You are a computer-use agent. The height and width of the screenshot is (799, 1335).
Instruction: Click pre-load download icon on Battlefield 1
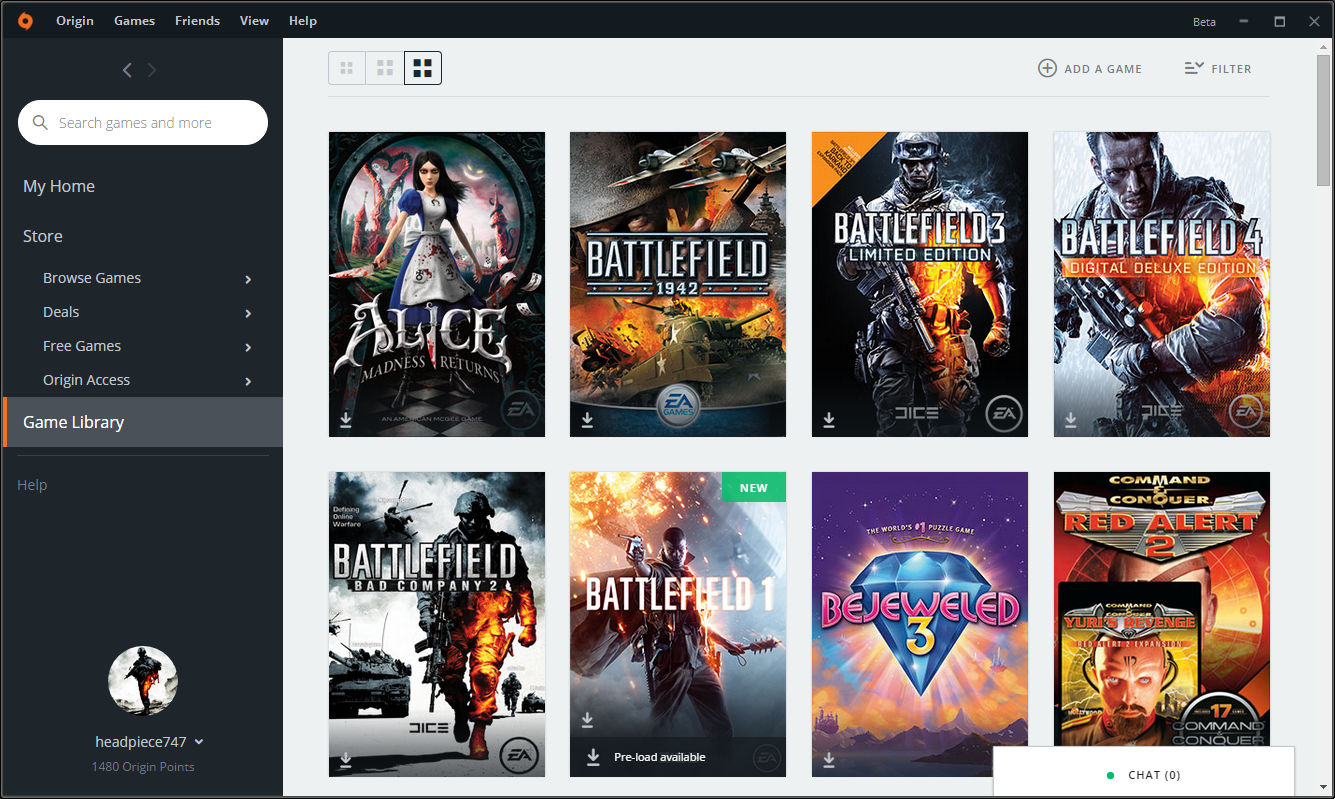(x=593, y=757)
